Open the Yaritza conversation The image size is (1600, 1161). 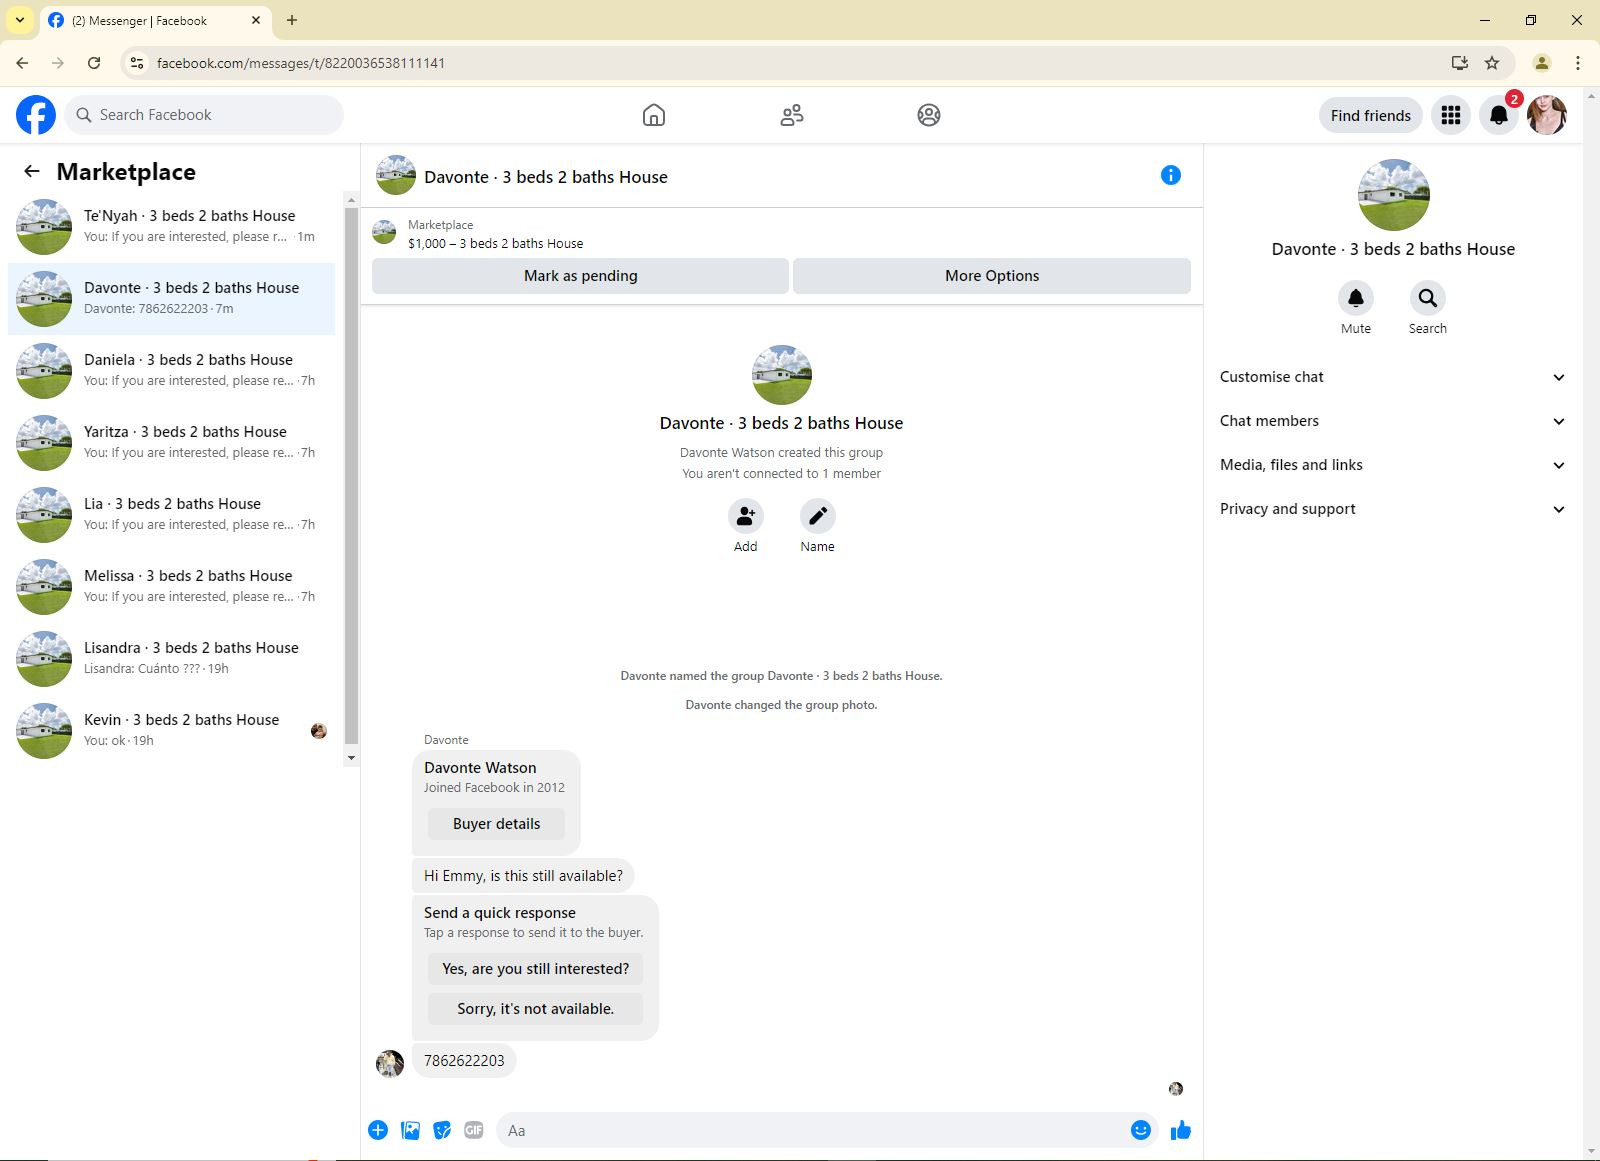(x=172, y=443)
